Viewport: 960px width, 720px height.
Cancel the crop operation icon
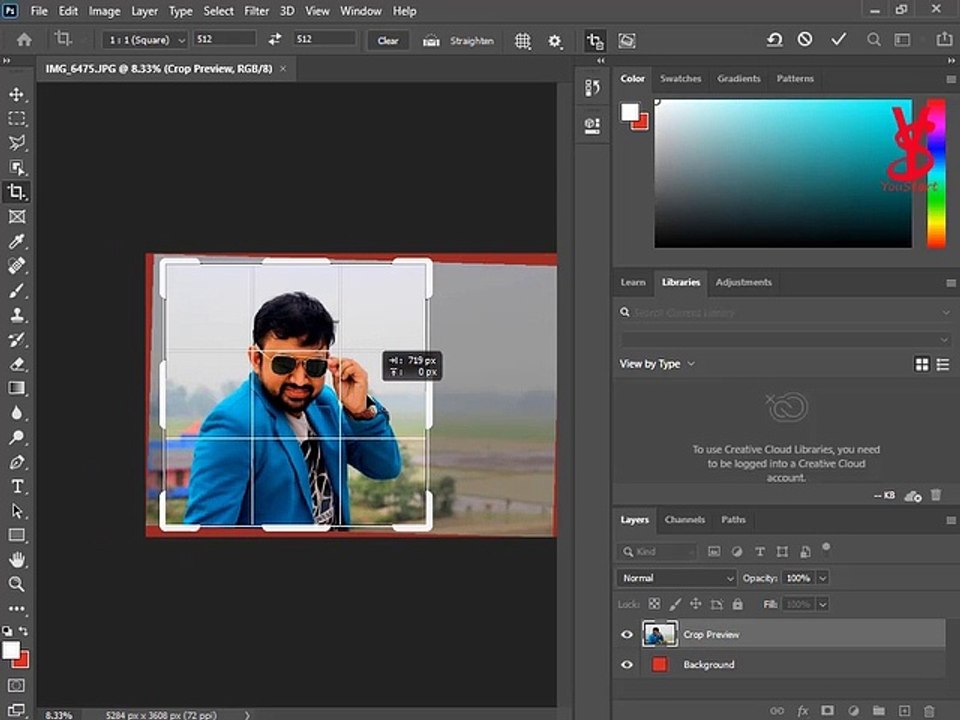pyautogui.click(x=805, y=40)
